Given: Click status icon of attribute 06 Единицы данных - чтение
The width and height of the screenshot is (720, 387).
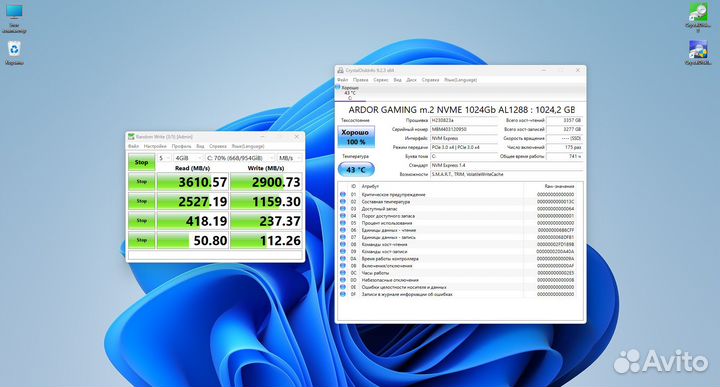Looking at the screenshot, I should (x=343, y=230).
